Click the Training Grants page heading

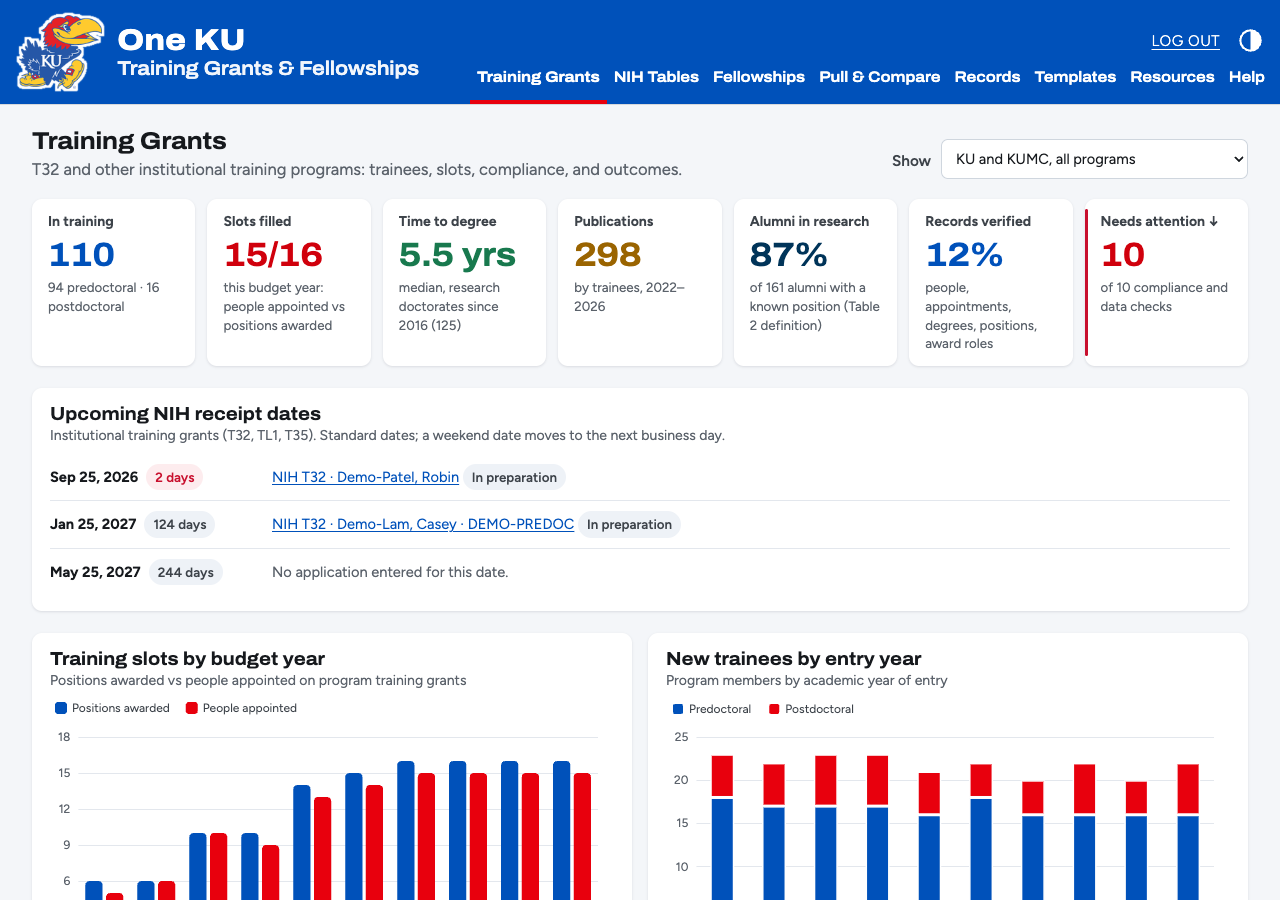(x=129, y=141)
